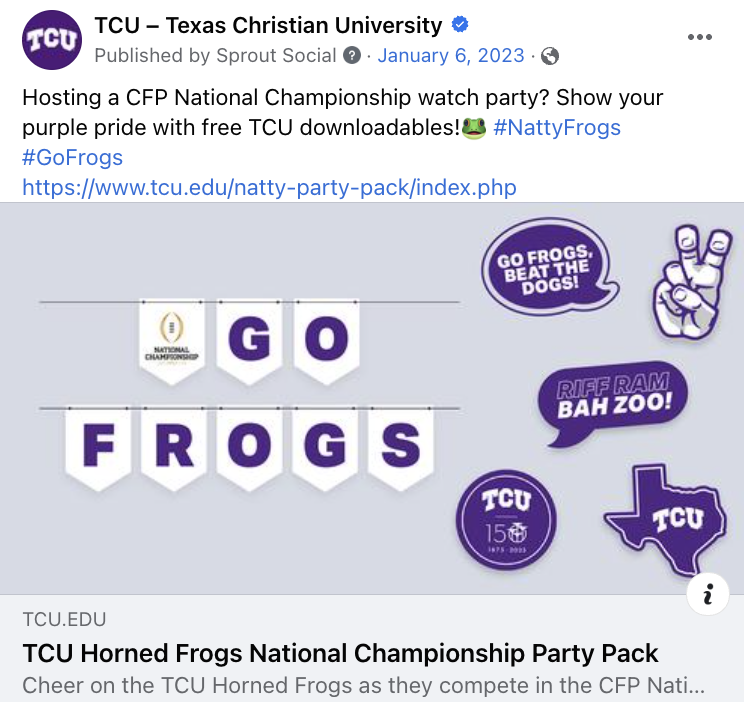Open the natty-party-pack URL link
Image resolution: width=744 pixels, height=702 pixels.
[x=269, y=188]
